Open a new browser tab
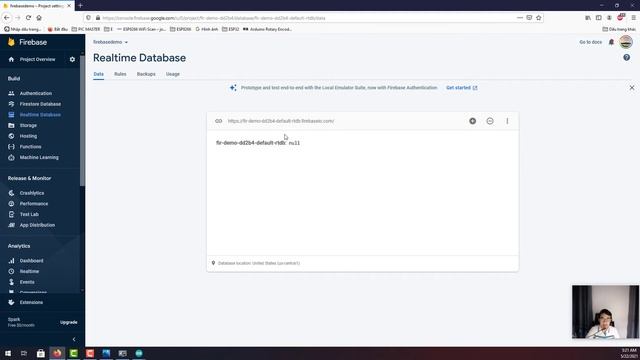Image resolution: width=640 pixels, height=360 pixels. 80,6
